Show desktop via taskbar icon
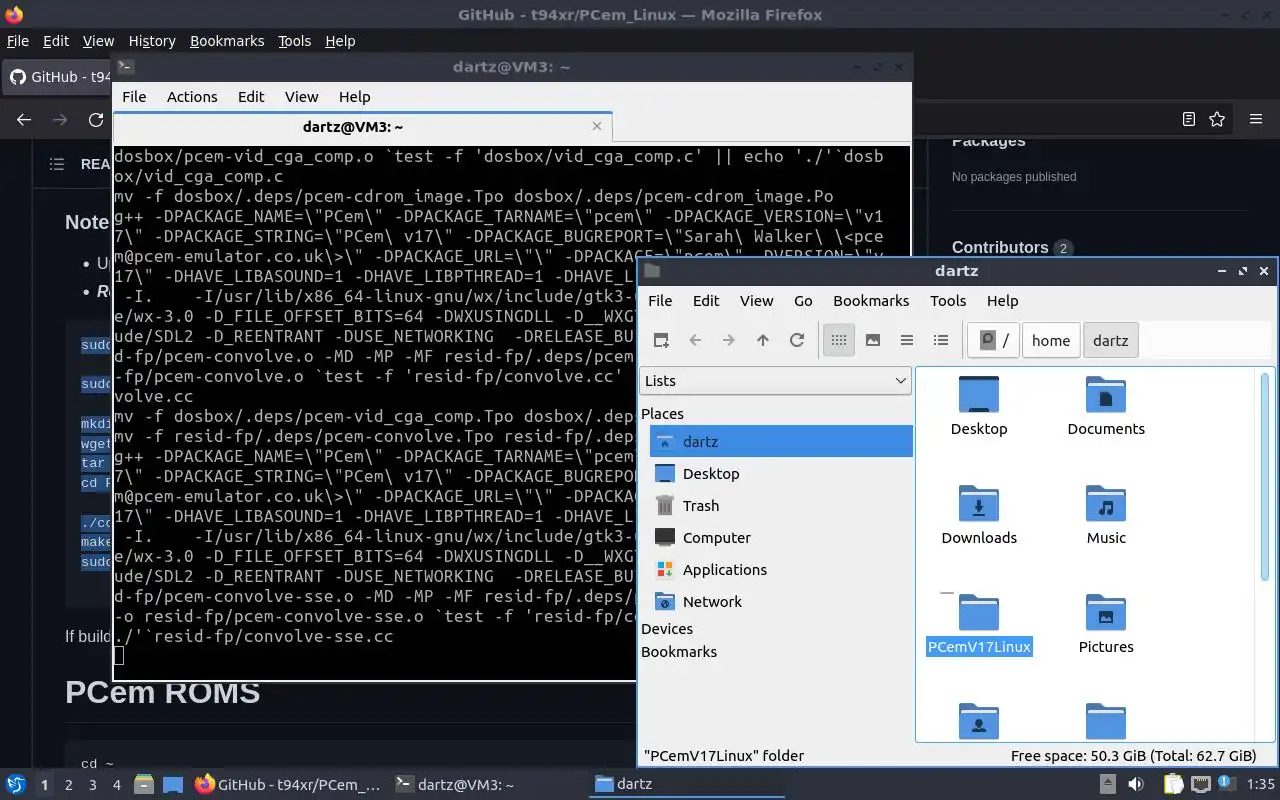The height and width of the screenshot is (800, 1280). 173,785
